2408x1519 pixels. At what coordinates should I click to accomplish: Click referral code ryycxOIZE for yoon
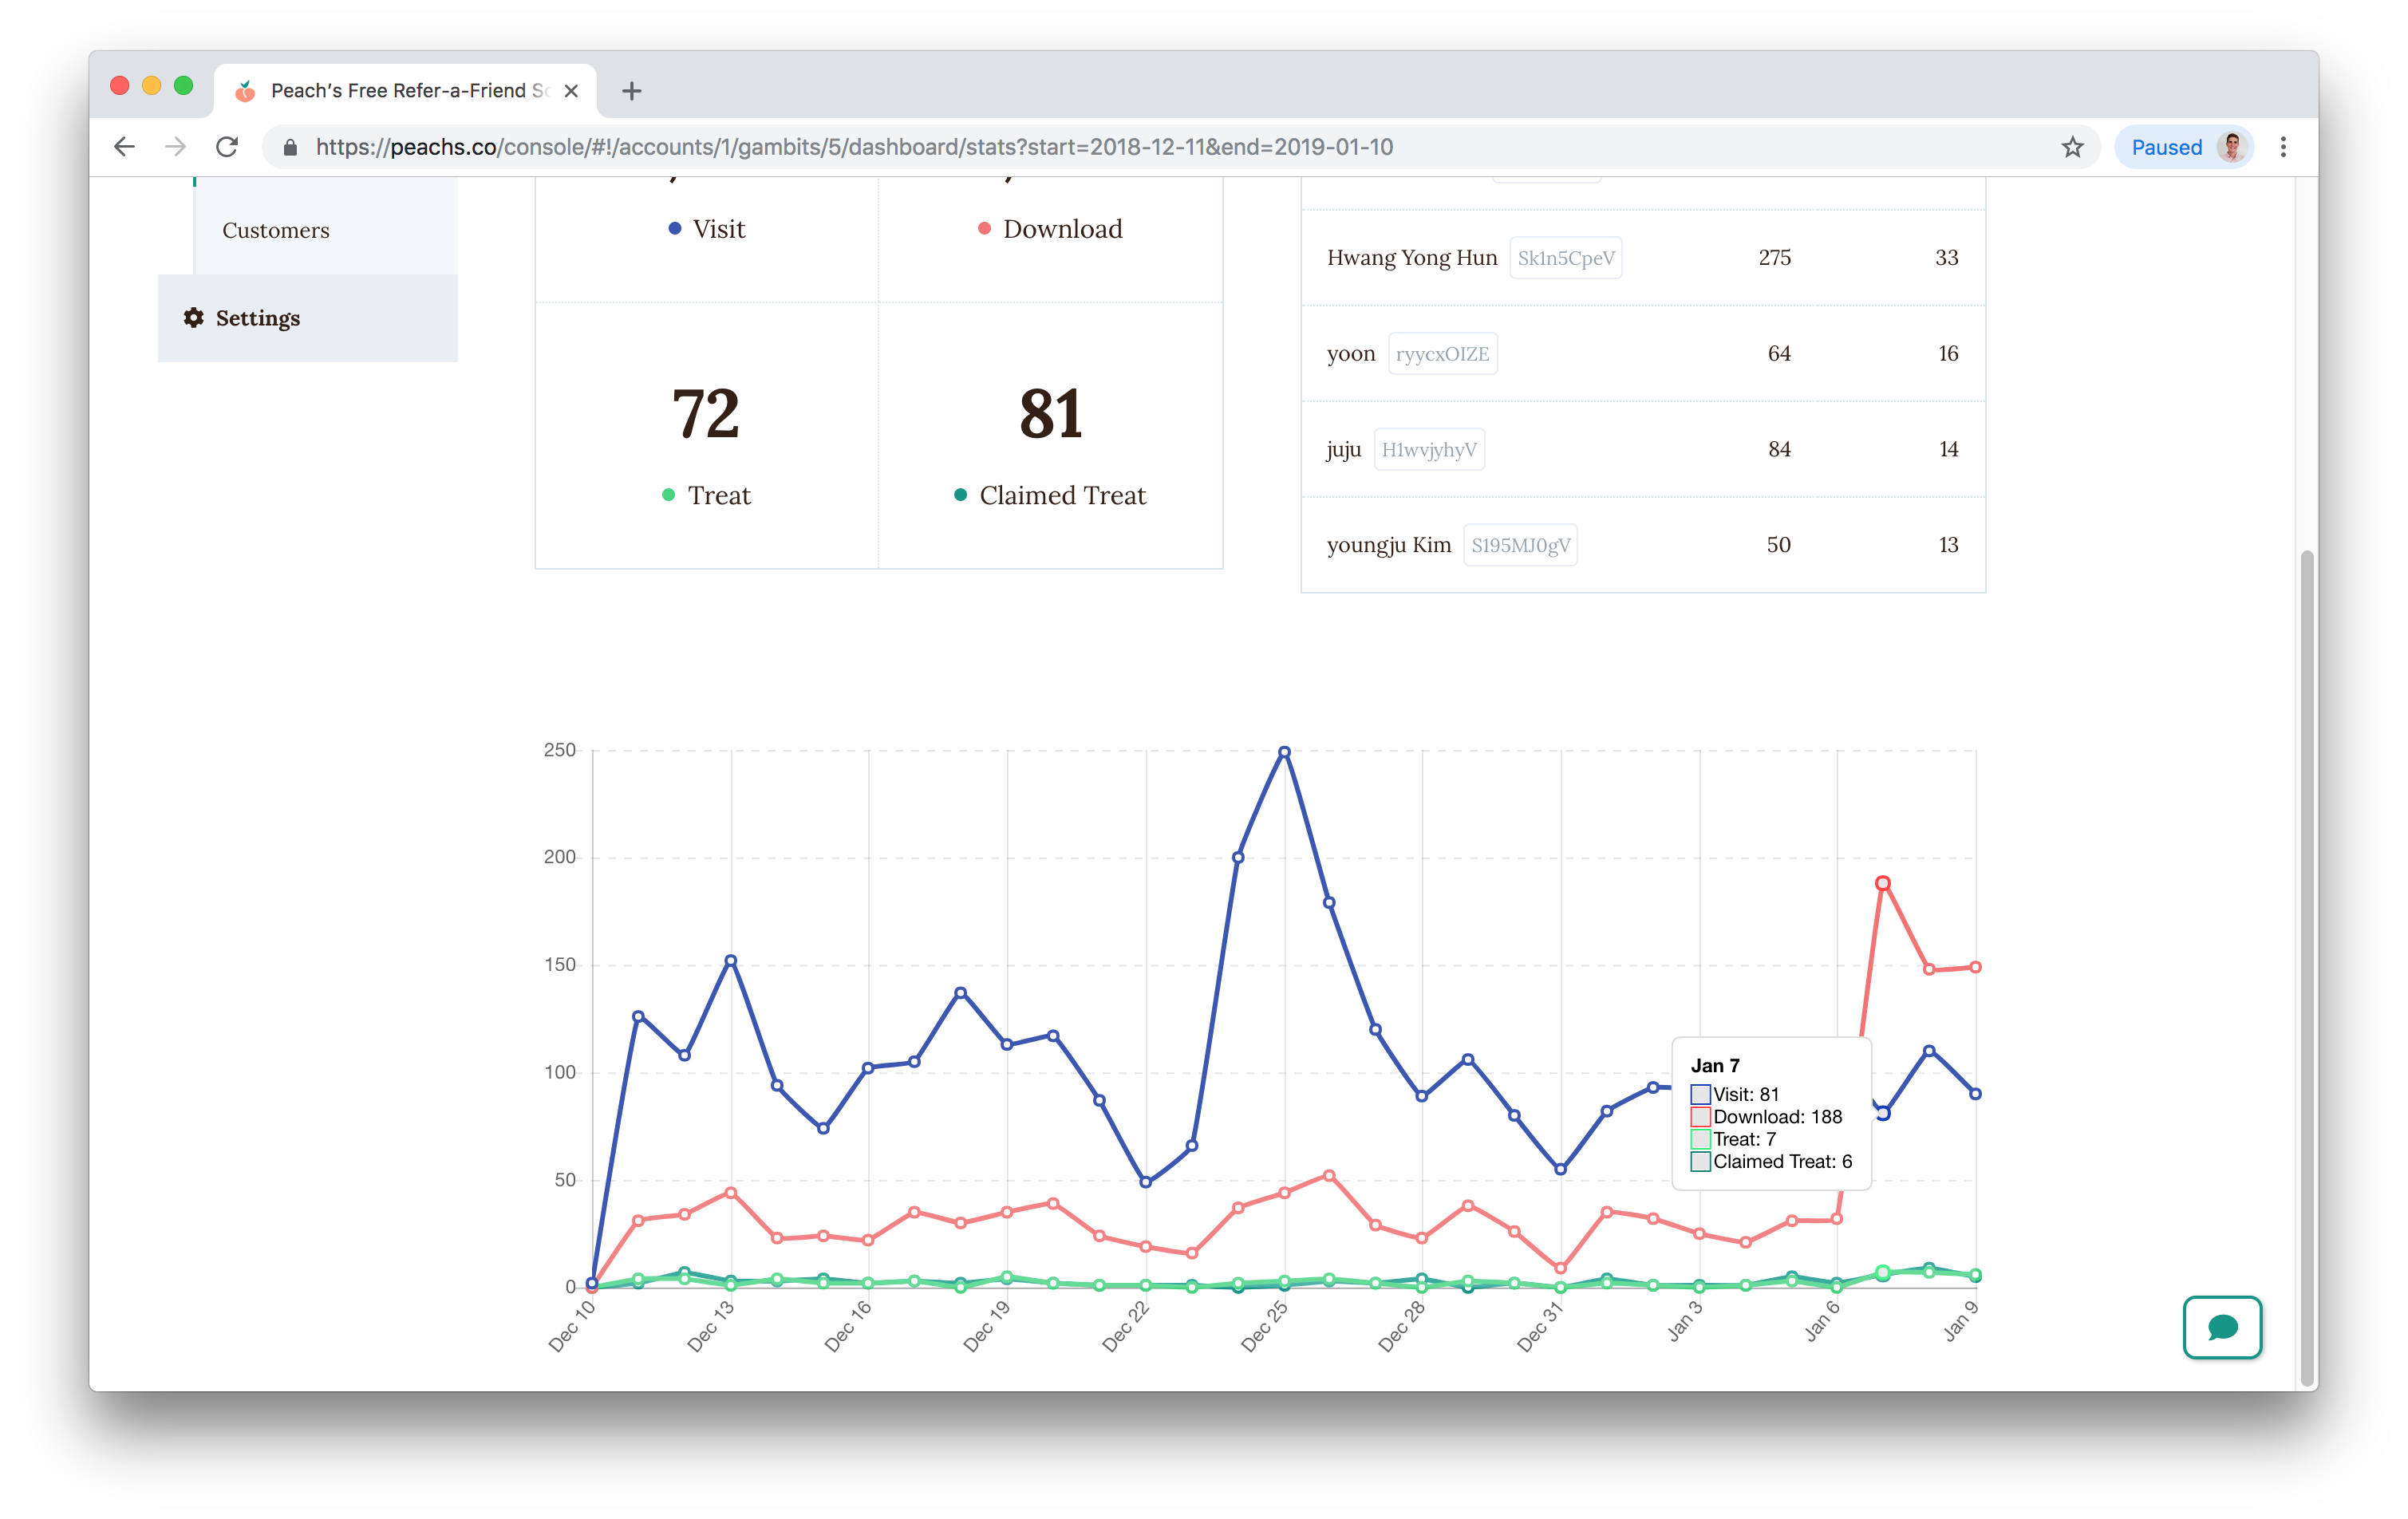[1442, 354]
